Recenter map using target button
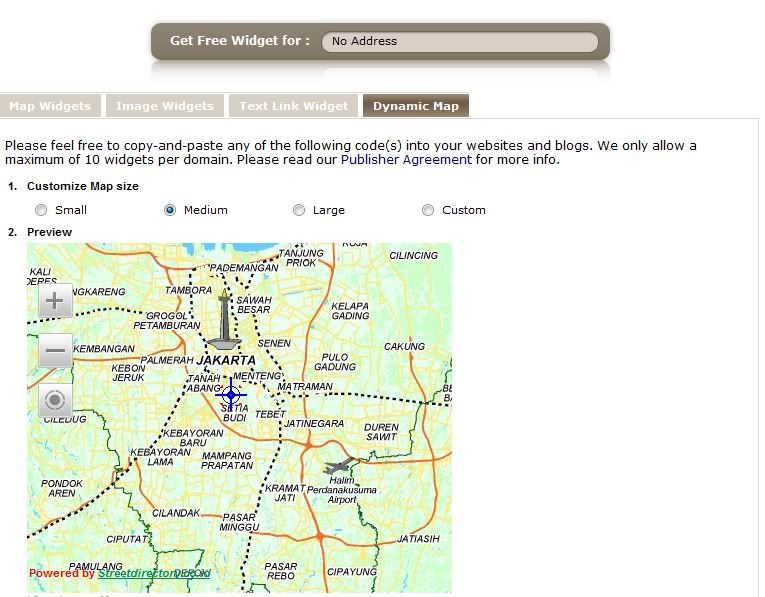This screenshot has width=765, height=597. pos(55,400)
